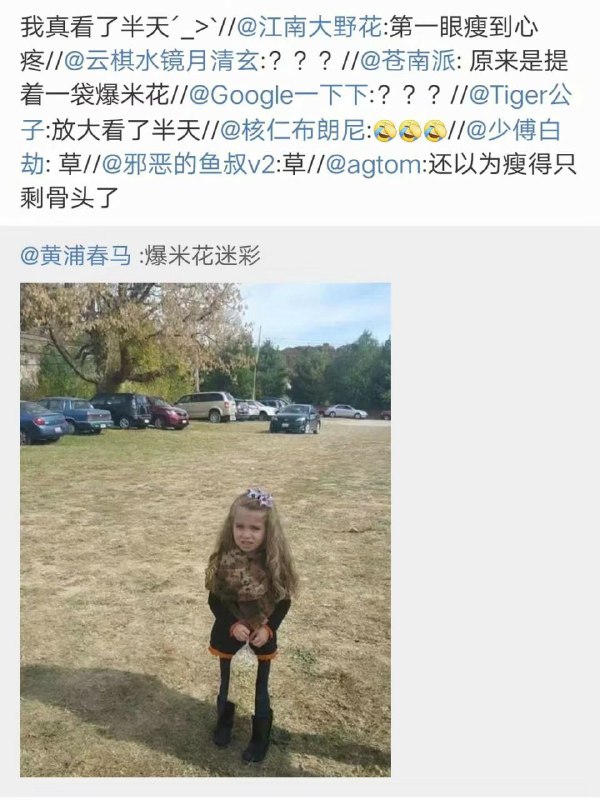Open the @江南大野花 user mention
This screenshot has height=800, width=600.
[309, 27]
